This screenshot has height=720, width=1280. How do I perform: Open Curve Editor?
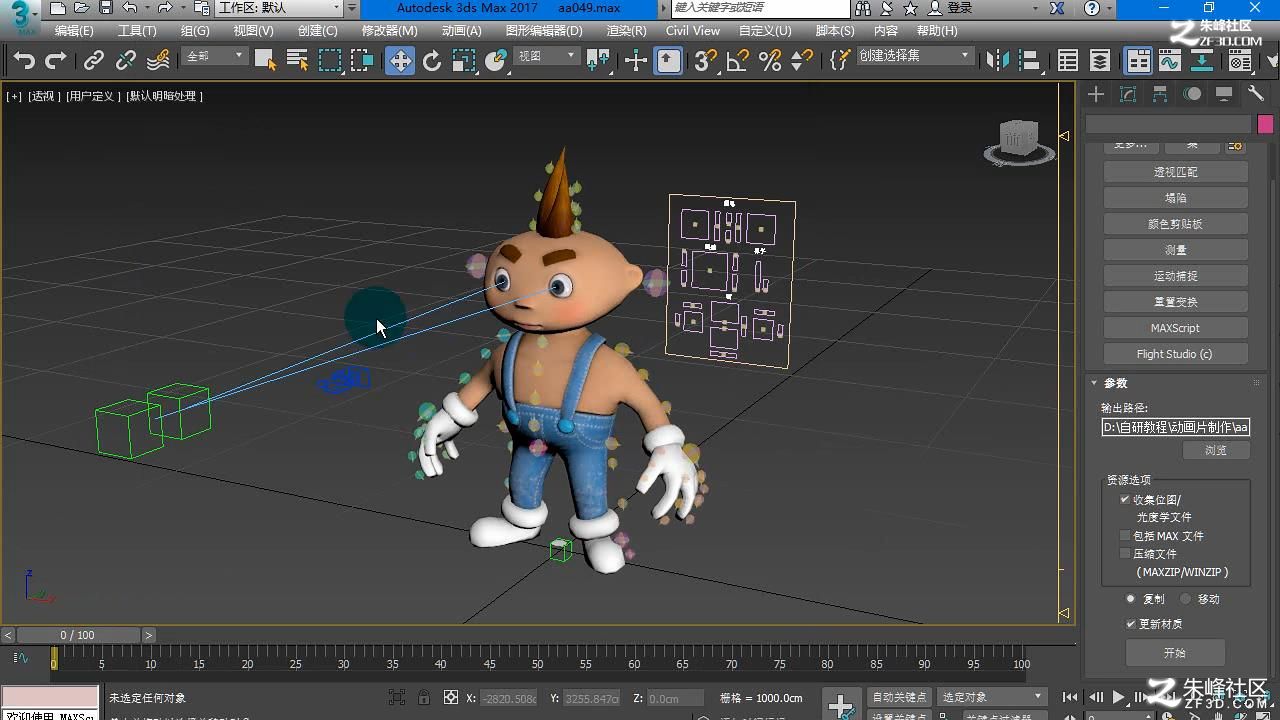tap(1170, 61)
